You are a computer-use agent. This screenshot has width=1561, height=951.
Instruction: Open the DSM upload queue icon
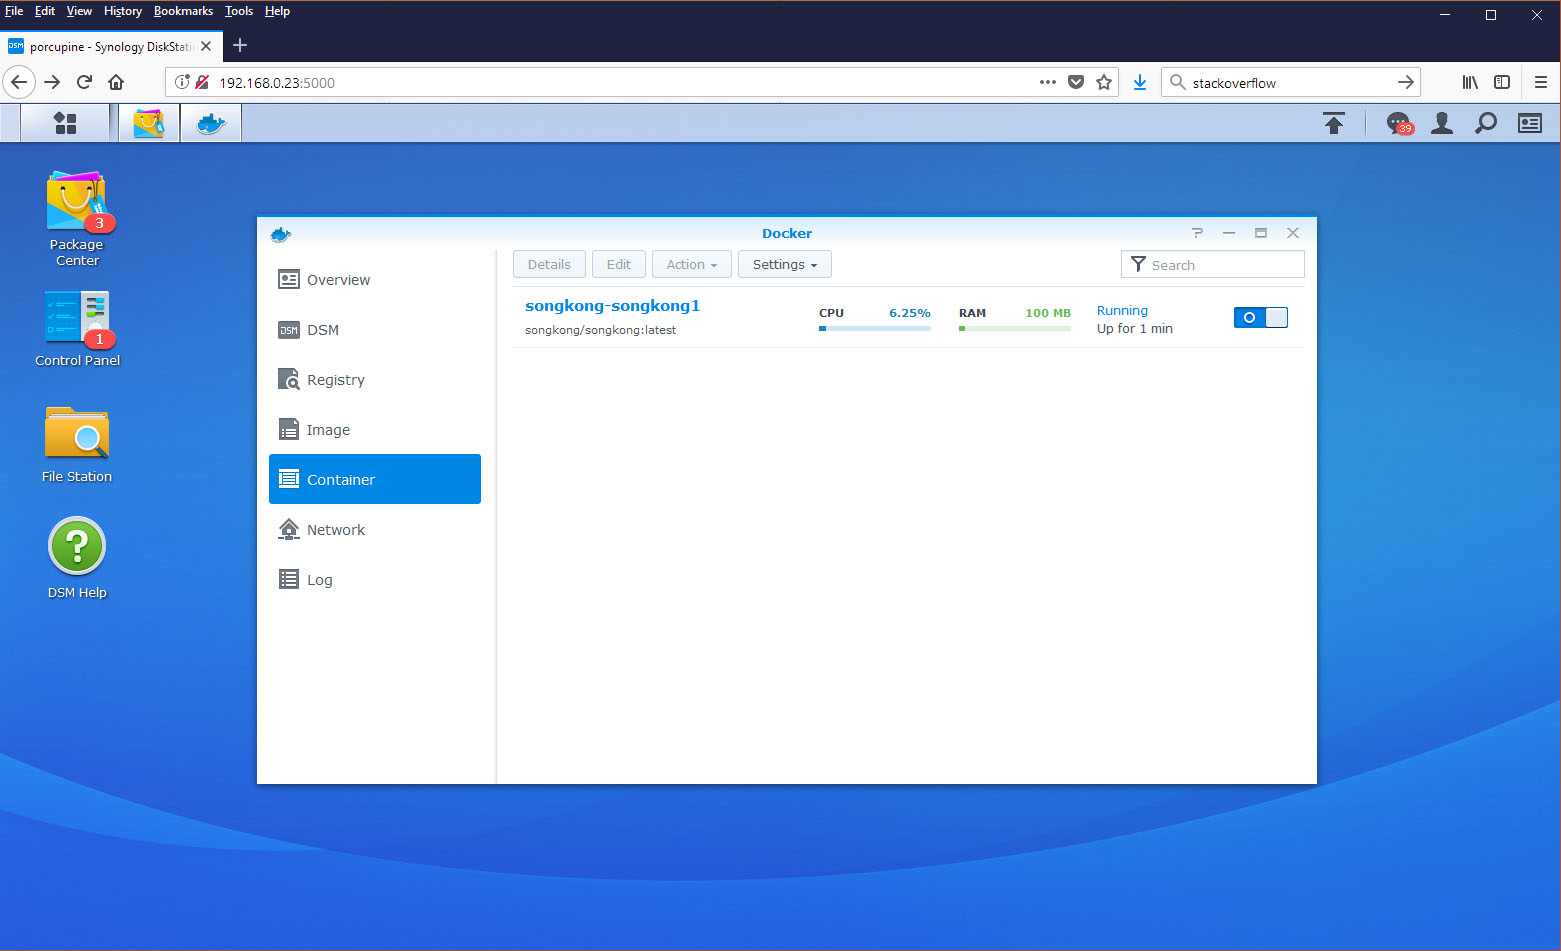click(1334, 123)
